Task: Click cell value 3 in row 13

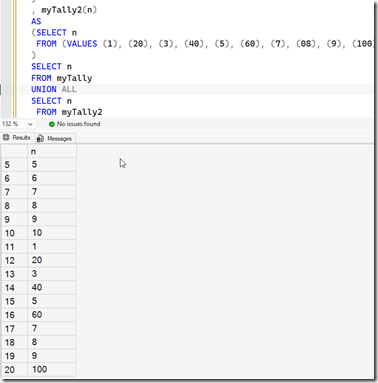Action: (52, 274)
